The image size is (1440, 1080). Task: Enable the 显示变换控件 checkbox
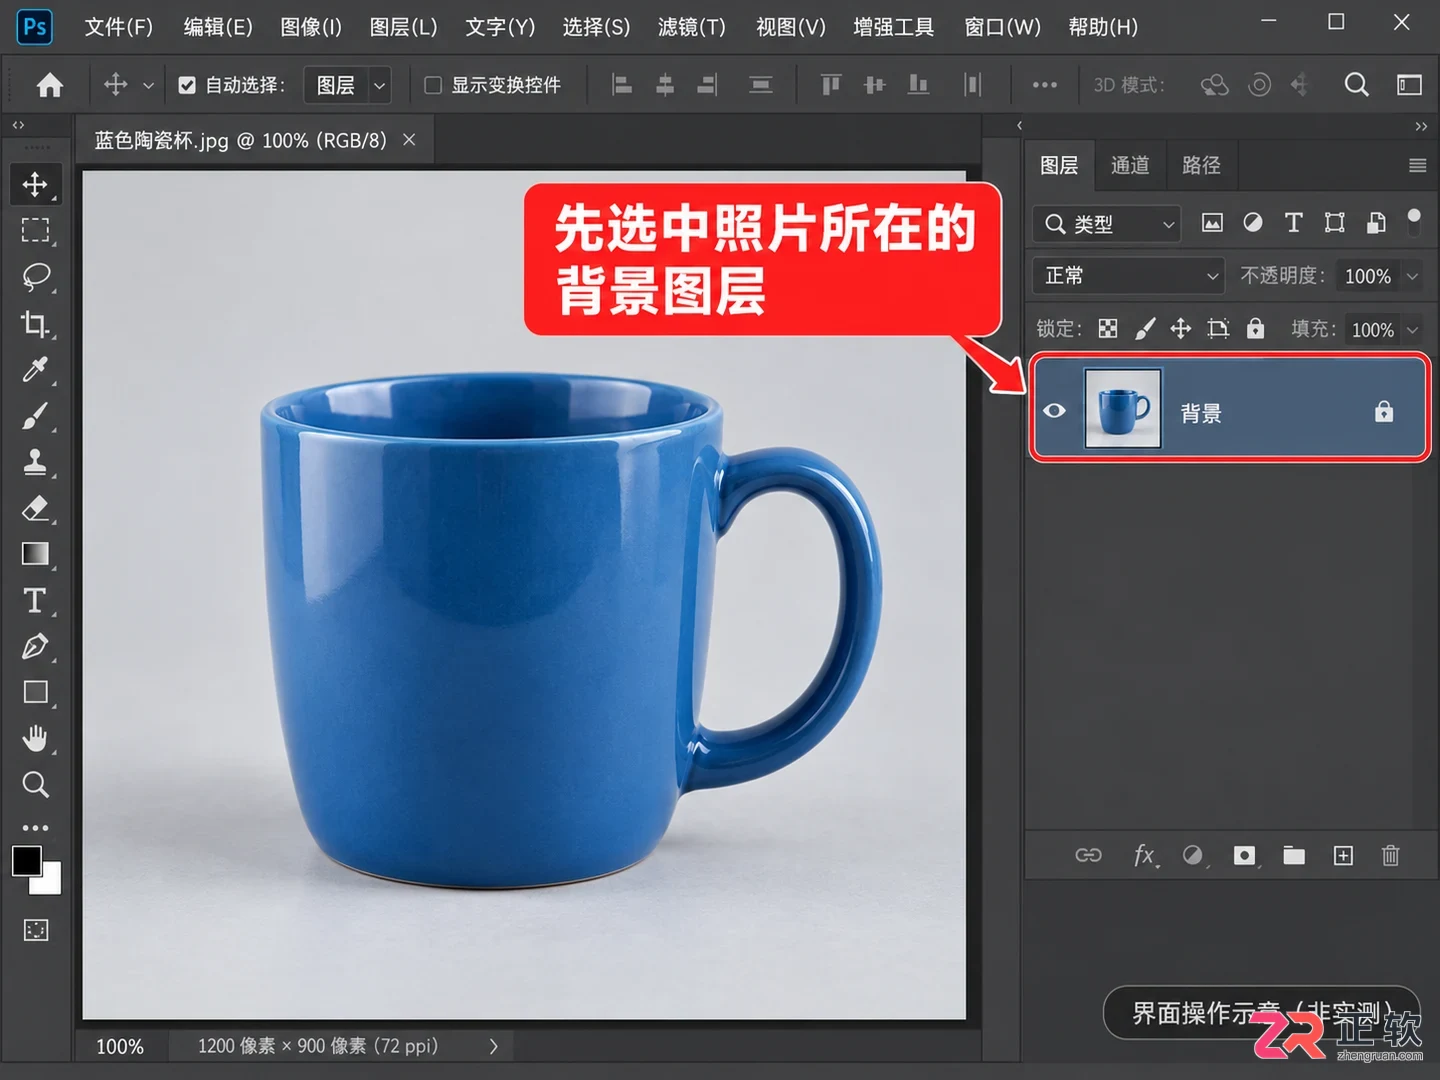pos(433,85)
